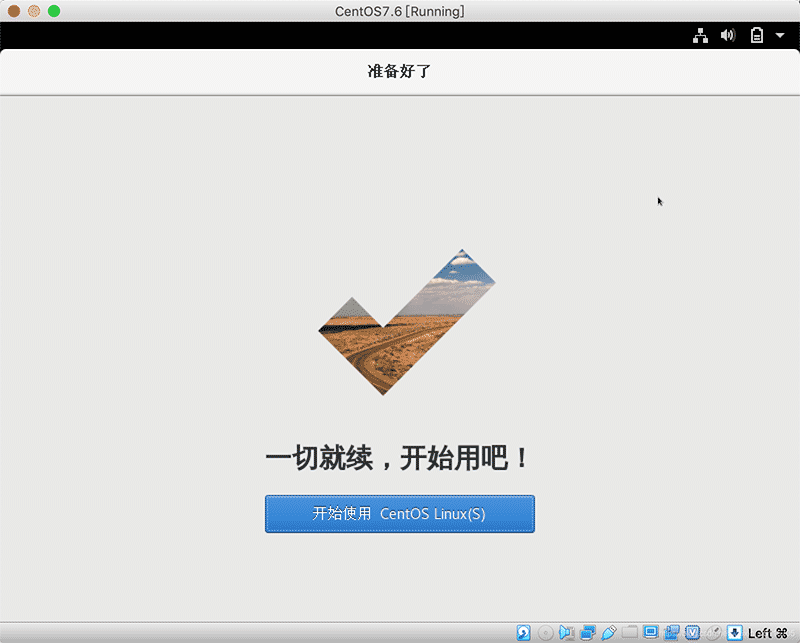Click the audio icon in the VirtualBox status bar
Viewport: 800px width, 643px height.
[x=566, y=632]
